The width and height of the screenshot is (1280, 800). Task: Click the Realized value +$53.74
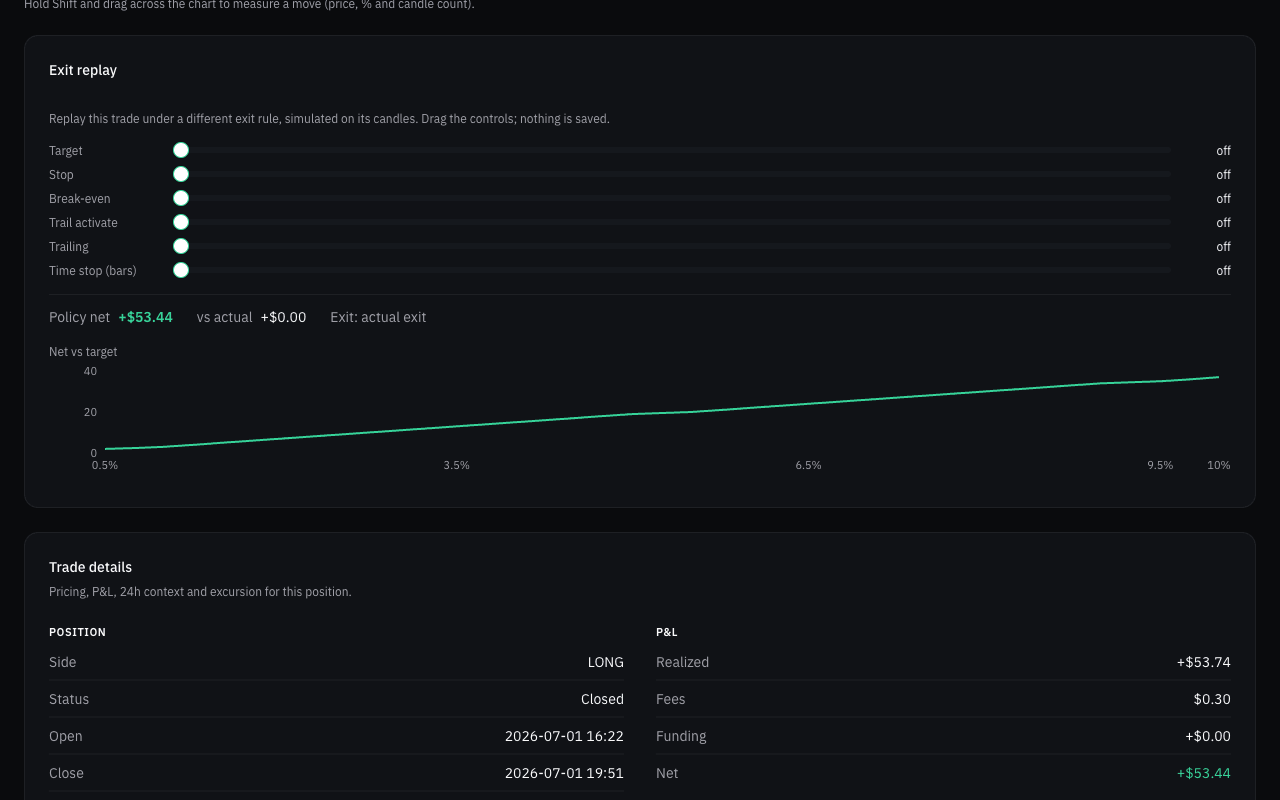pyautogui.click(x=1204, y=662)
